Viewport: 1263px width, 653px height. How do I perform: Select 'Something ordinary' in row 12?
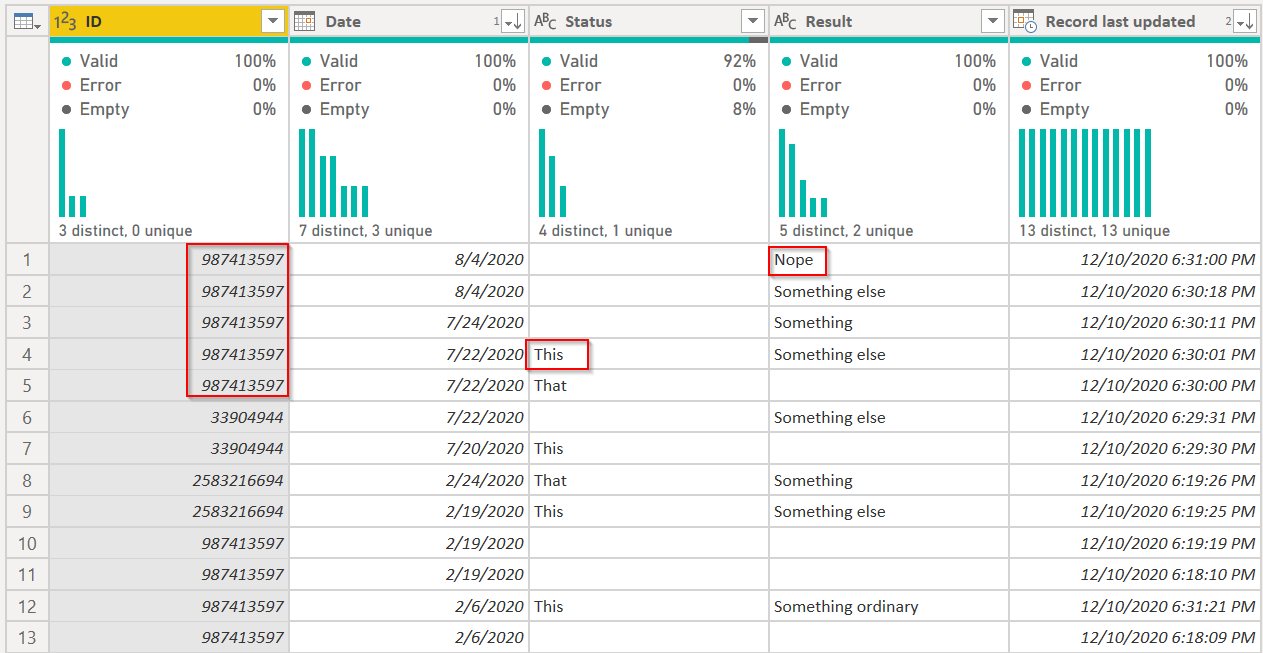coord(889,607)
